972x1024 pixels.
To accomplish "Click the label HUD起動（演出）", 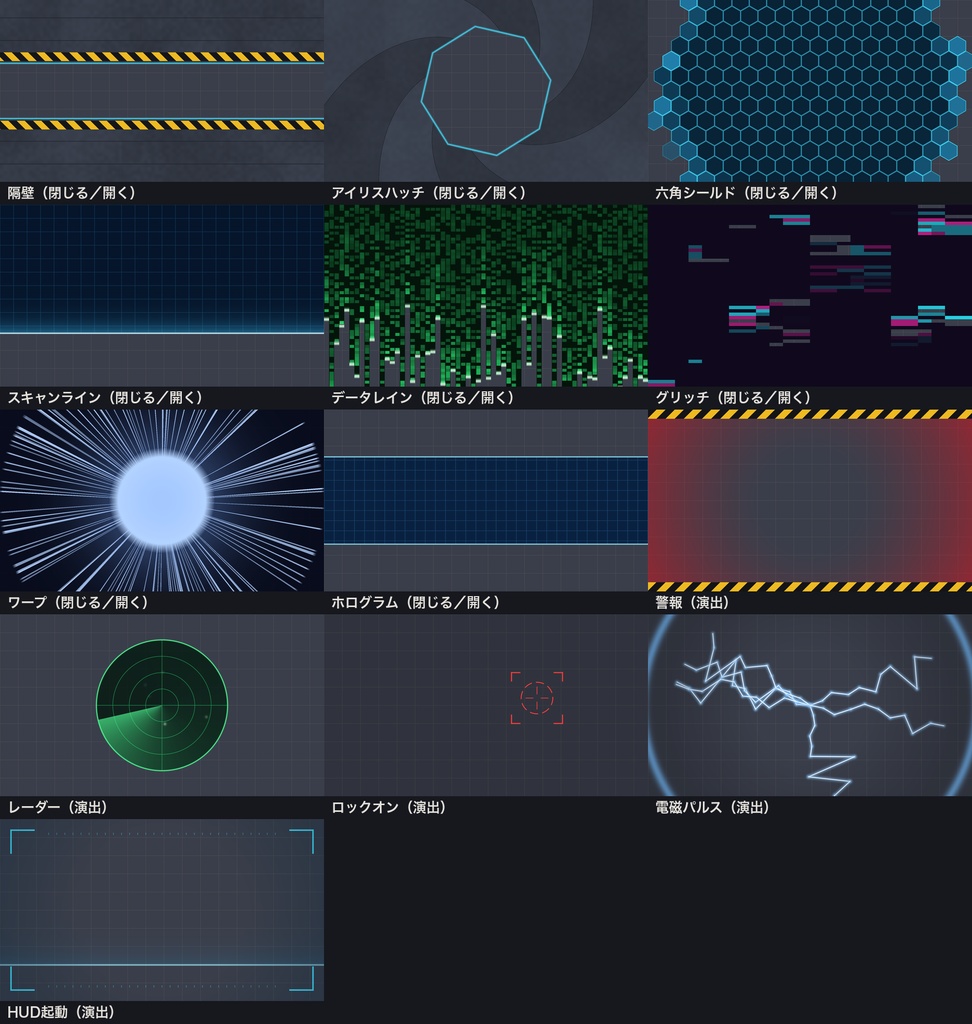I will pyautogui.click(x=61, y=1012).
